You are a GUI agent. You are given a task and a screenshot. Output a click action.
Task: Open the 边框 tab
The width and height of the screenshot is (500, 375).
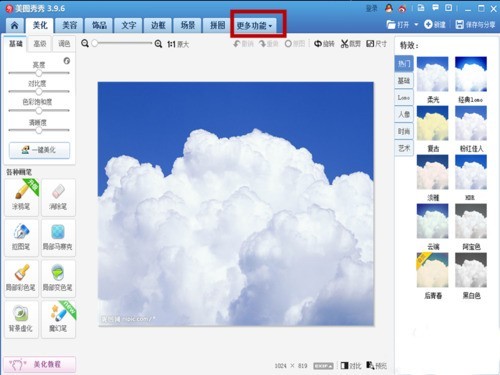[158, 25]
